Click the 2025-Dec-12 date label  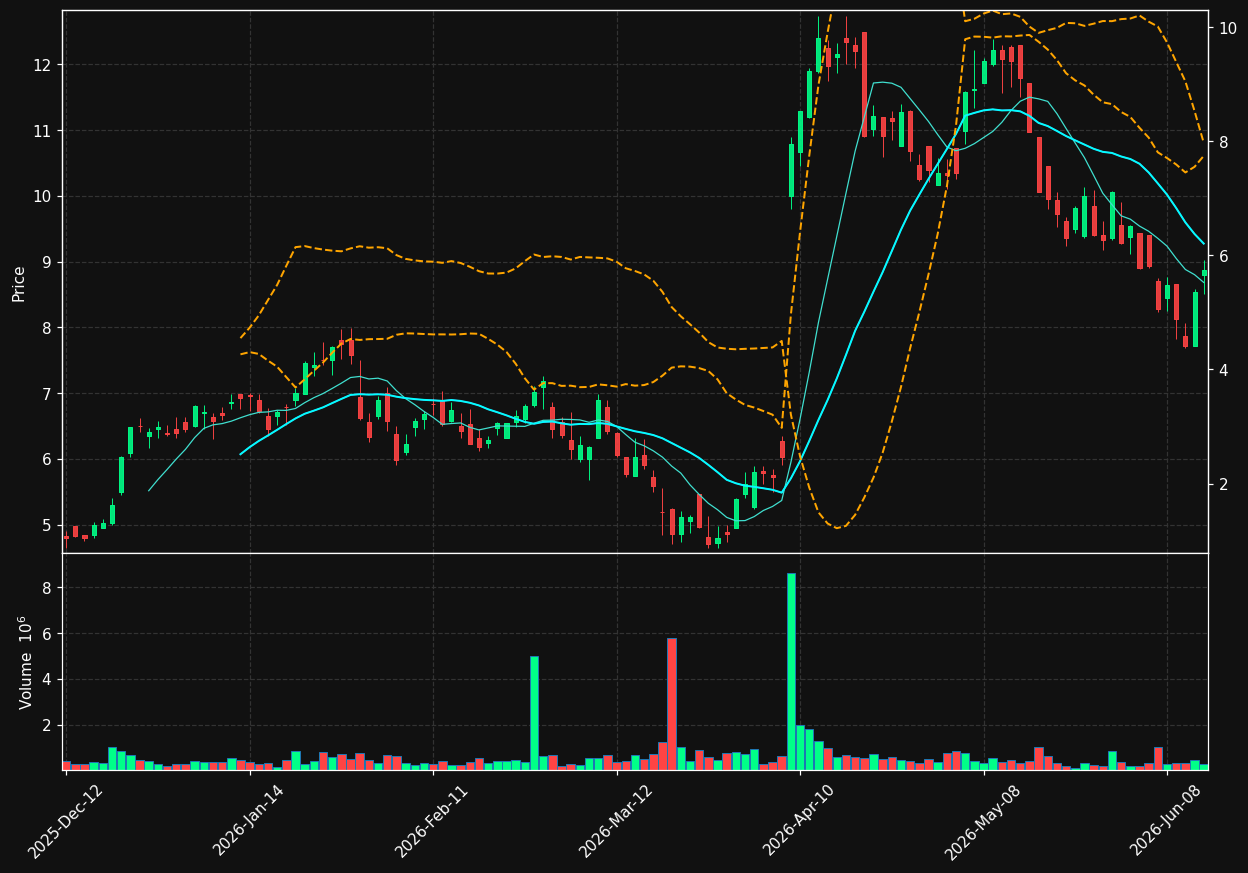[66, 820]
